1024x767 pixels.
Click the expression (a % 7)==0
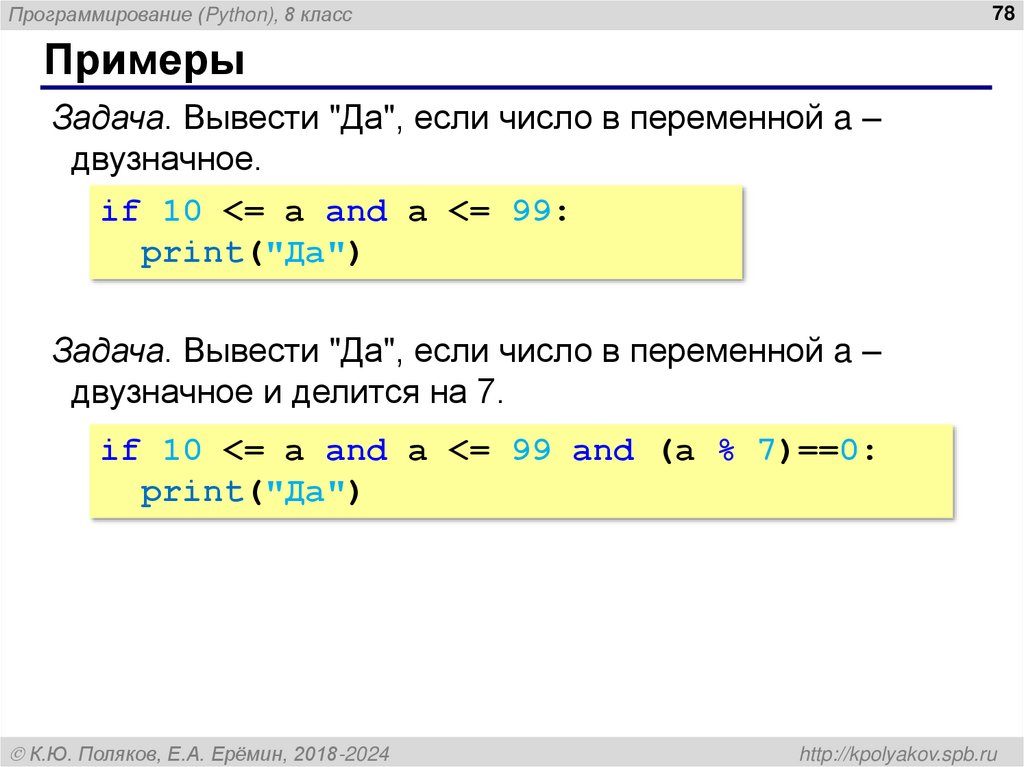pyautogui.click(x=760, y=451)
